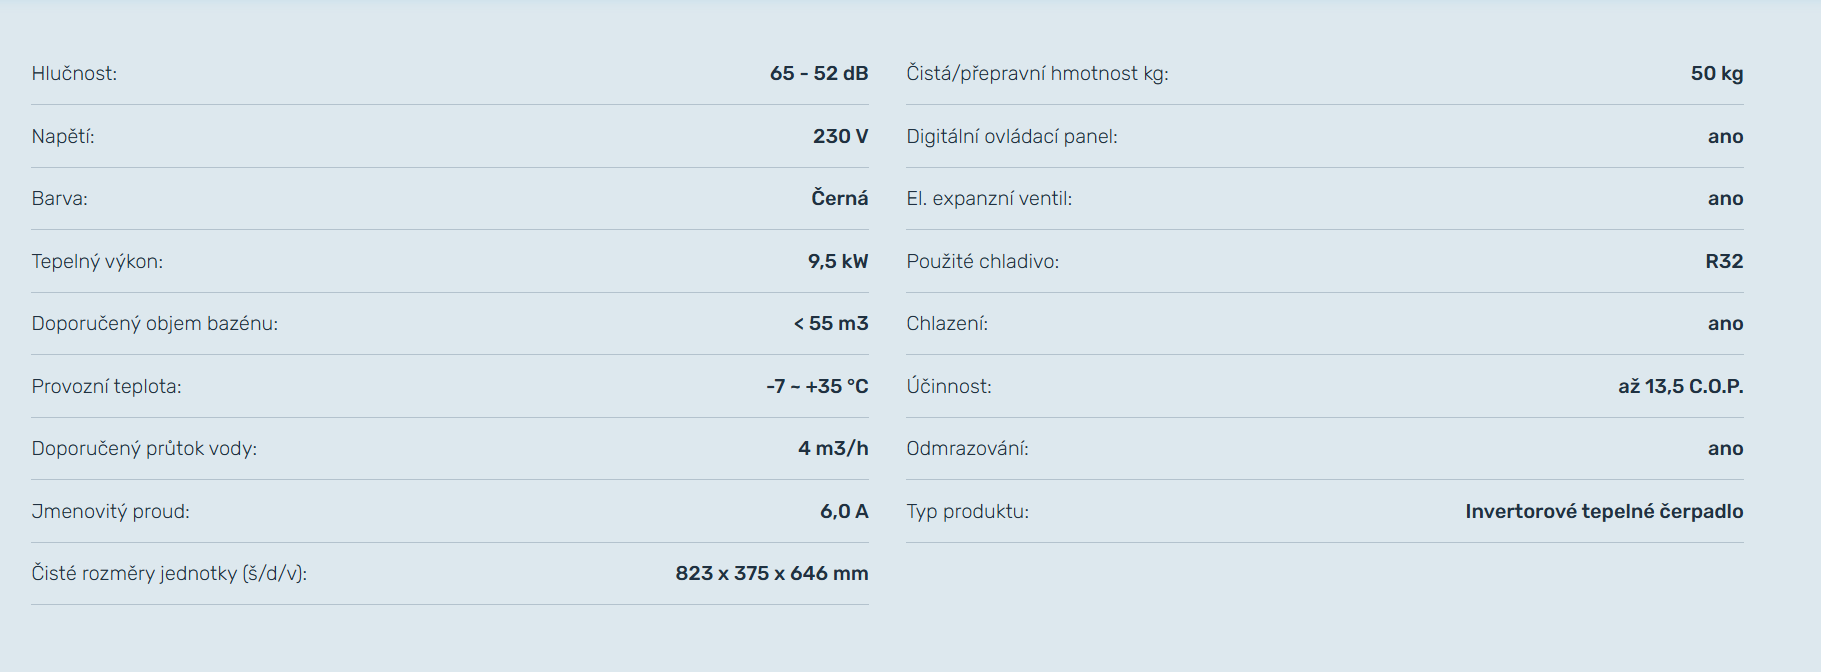Click the 50 kg weight value

click(1716, 74)
